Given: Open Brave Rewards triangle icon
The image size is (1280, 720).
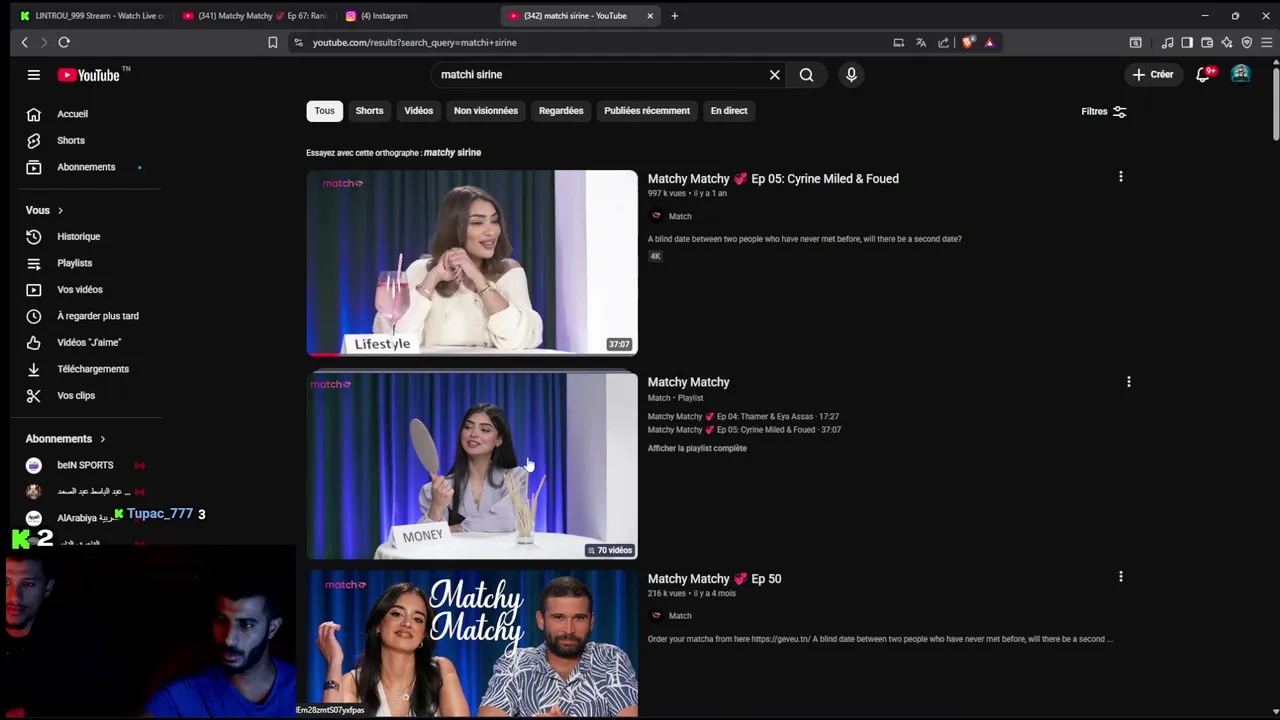Looking at the screenshot, I should coord(989,43).
